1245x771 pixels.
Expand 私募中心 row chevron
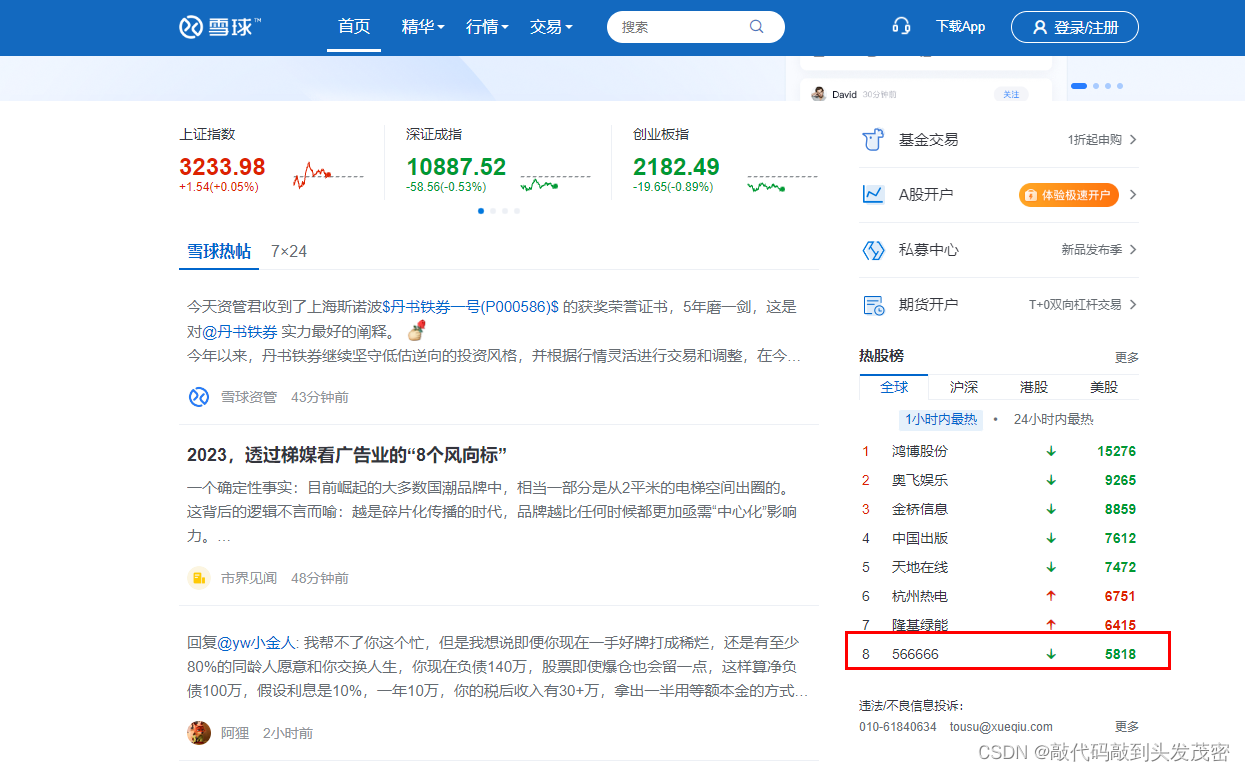click(1133, 250)
